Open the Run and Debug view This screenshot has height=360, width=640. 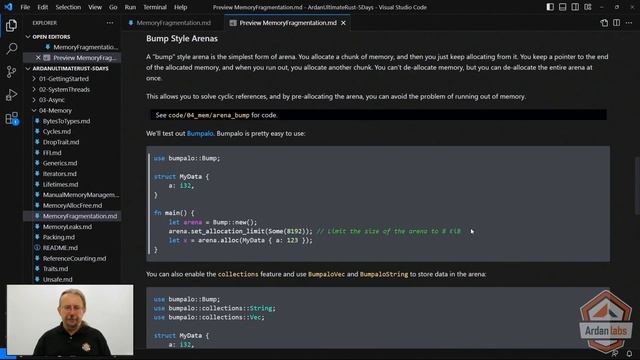[11, 95]
